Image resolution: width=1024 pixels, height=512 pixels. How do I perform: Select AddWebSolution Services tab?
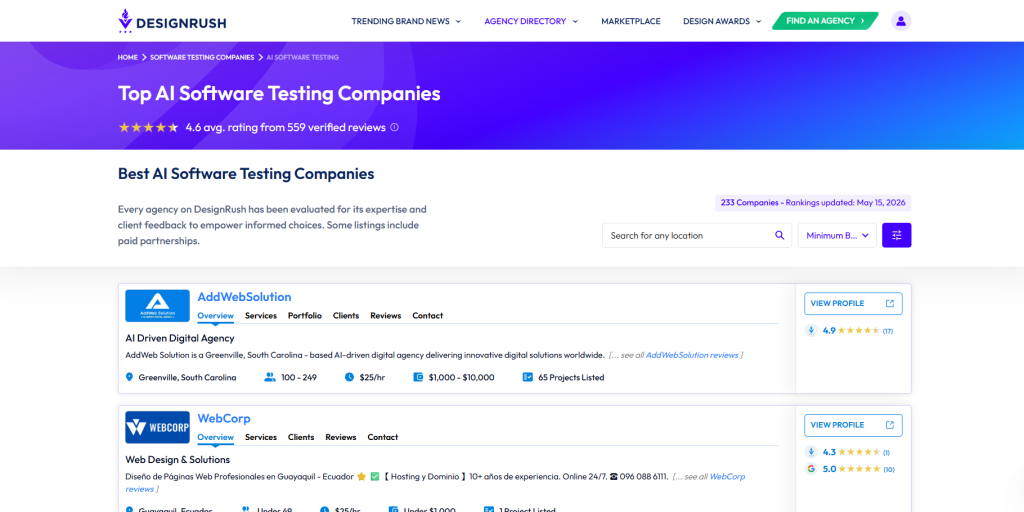pos(261,315)
